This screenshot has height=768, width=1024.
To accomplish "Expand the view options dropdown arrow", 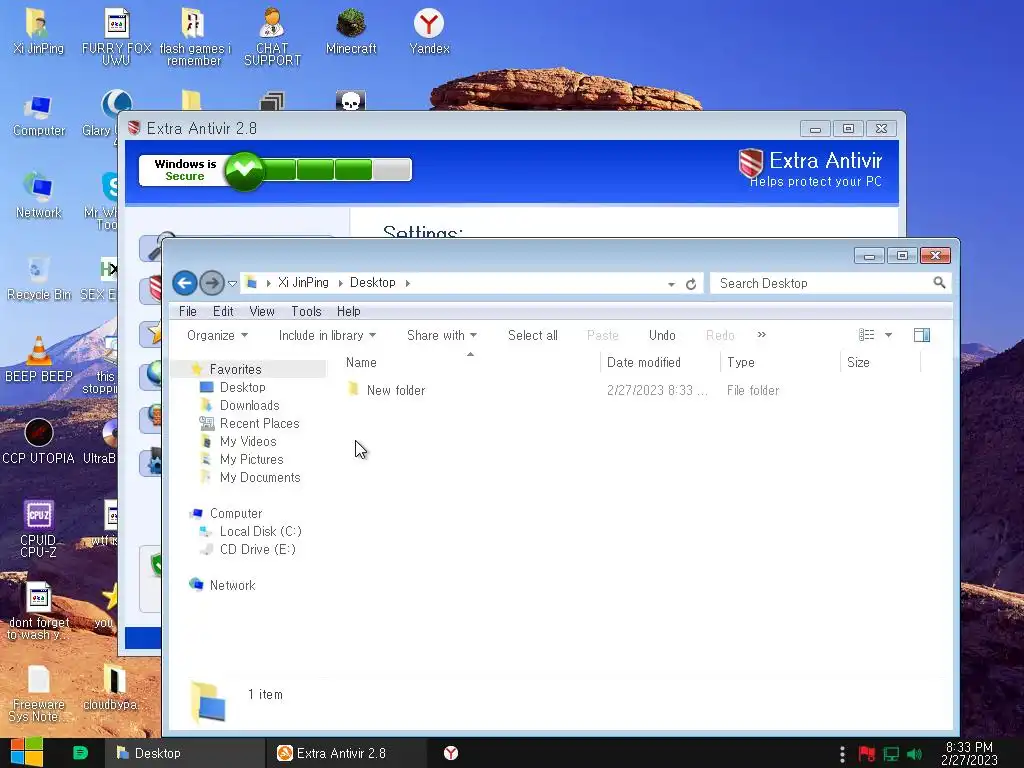I will tap(888, 335).
